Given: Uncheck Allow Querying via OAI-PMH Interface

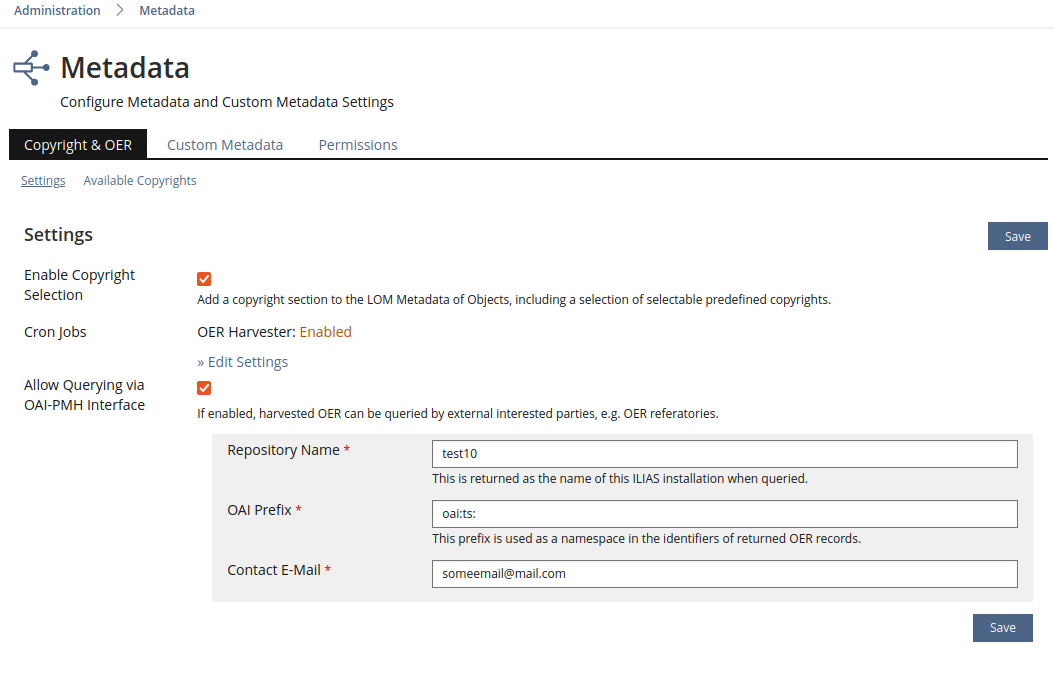Looking at the screenshot, I should [x=204, y=388].
